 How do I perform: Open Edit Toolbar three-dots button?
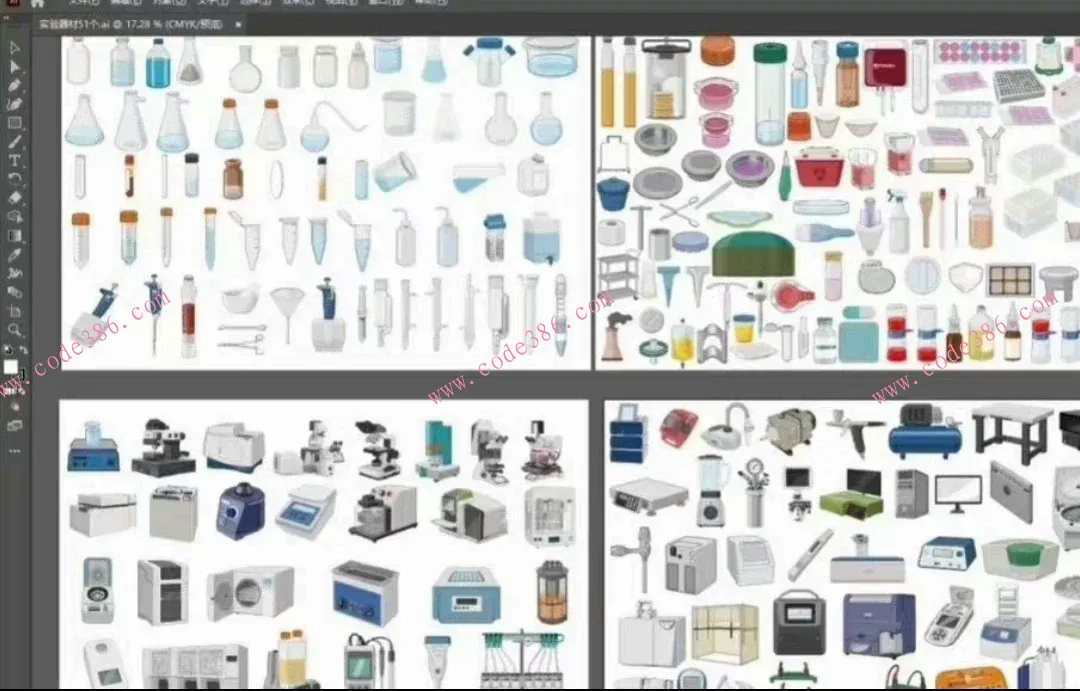click(14, 451)
